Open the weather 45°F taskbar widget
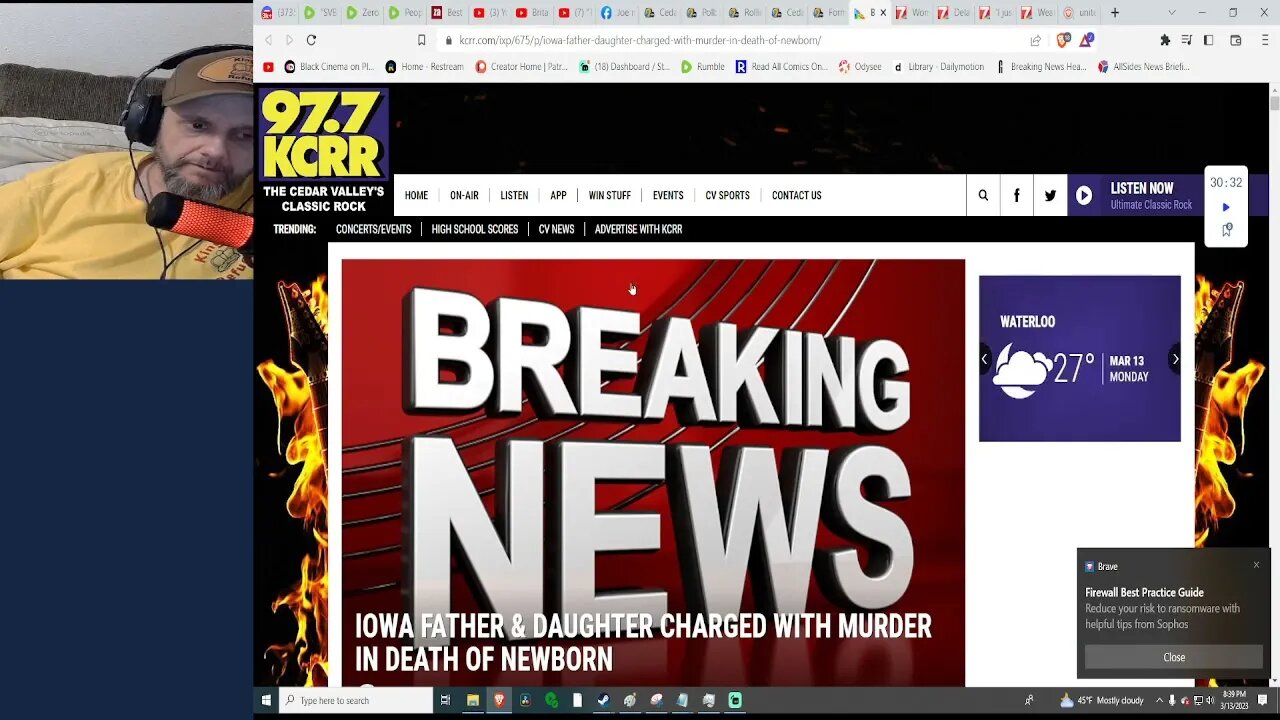This screenshot has width=1280, height=720. 1104,700
